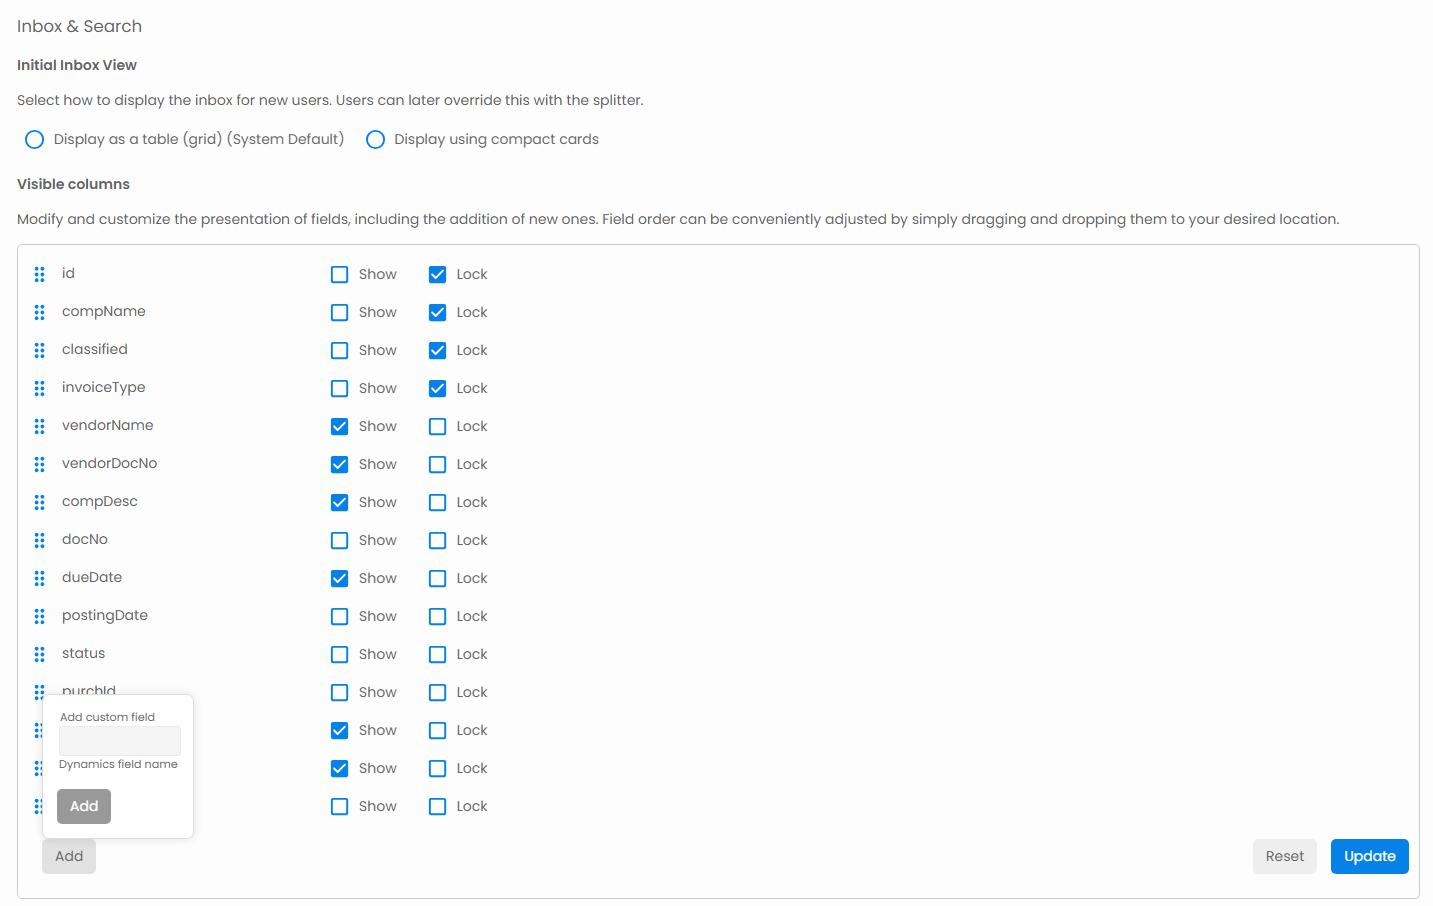Viewport: 1433px width, 906px height.
Task: Uncheck Lock for classified
Action: point(438,350)
